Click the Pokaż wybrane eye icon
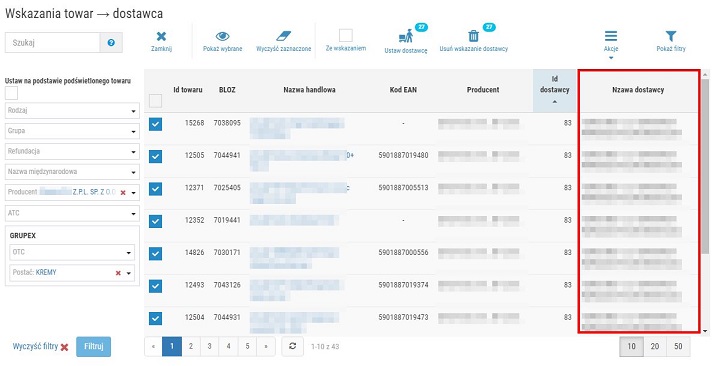The height and width of the screenshot is (366, 715). (x=223, y=36)
